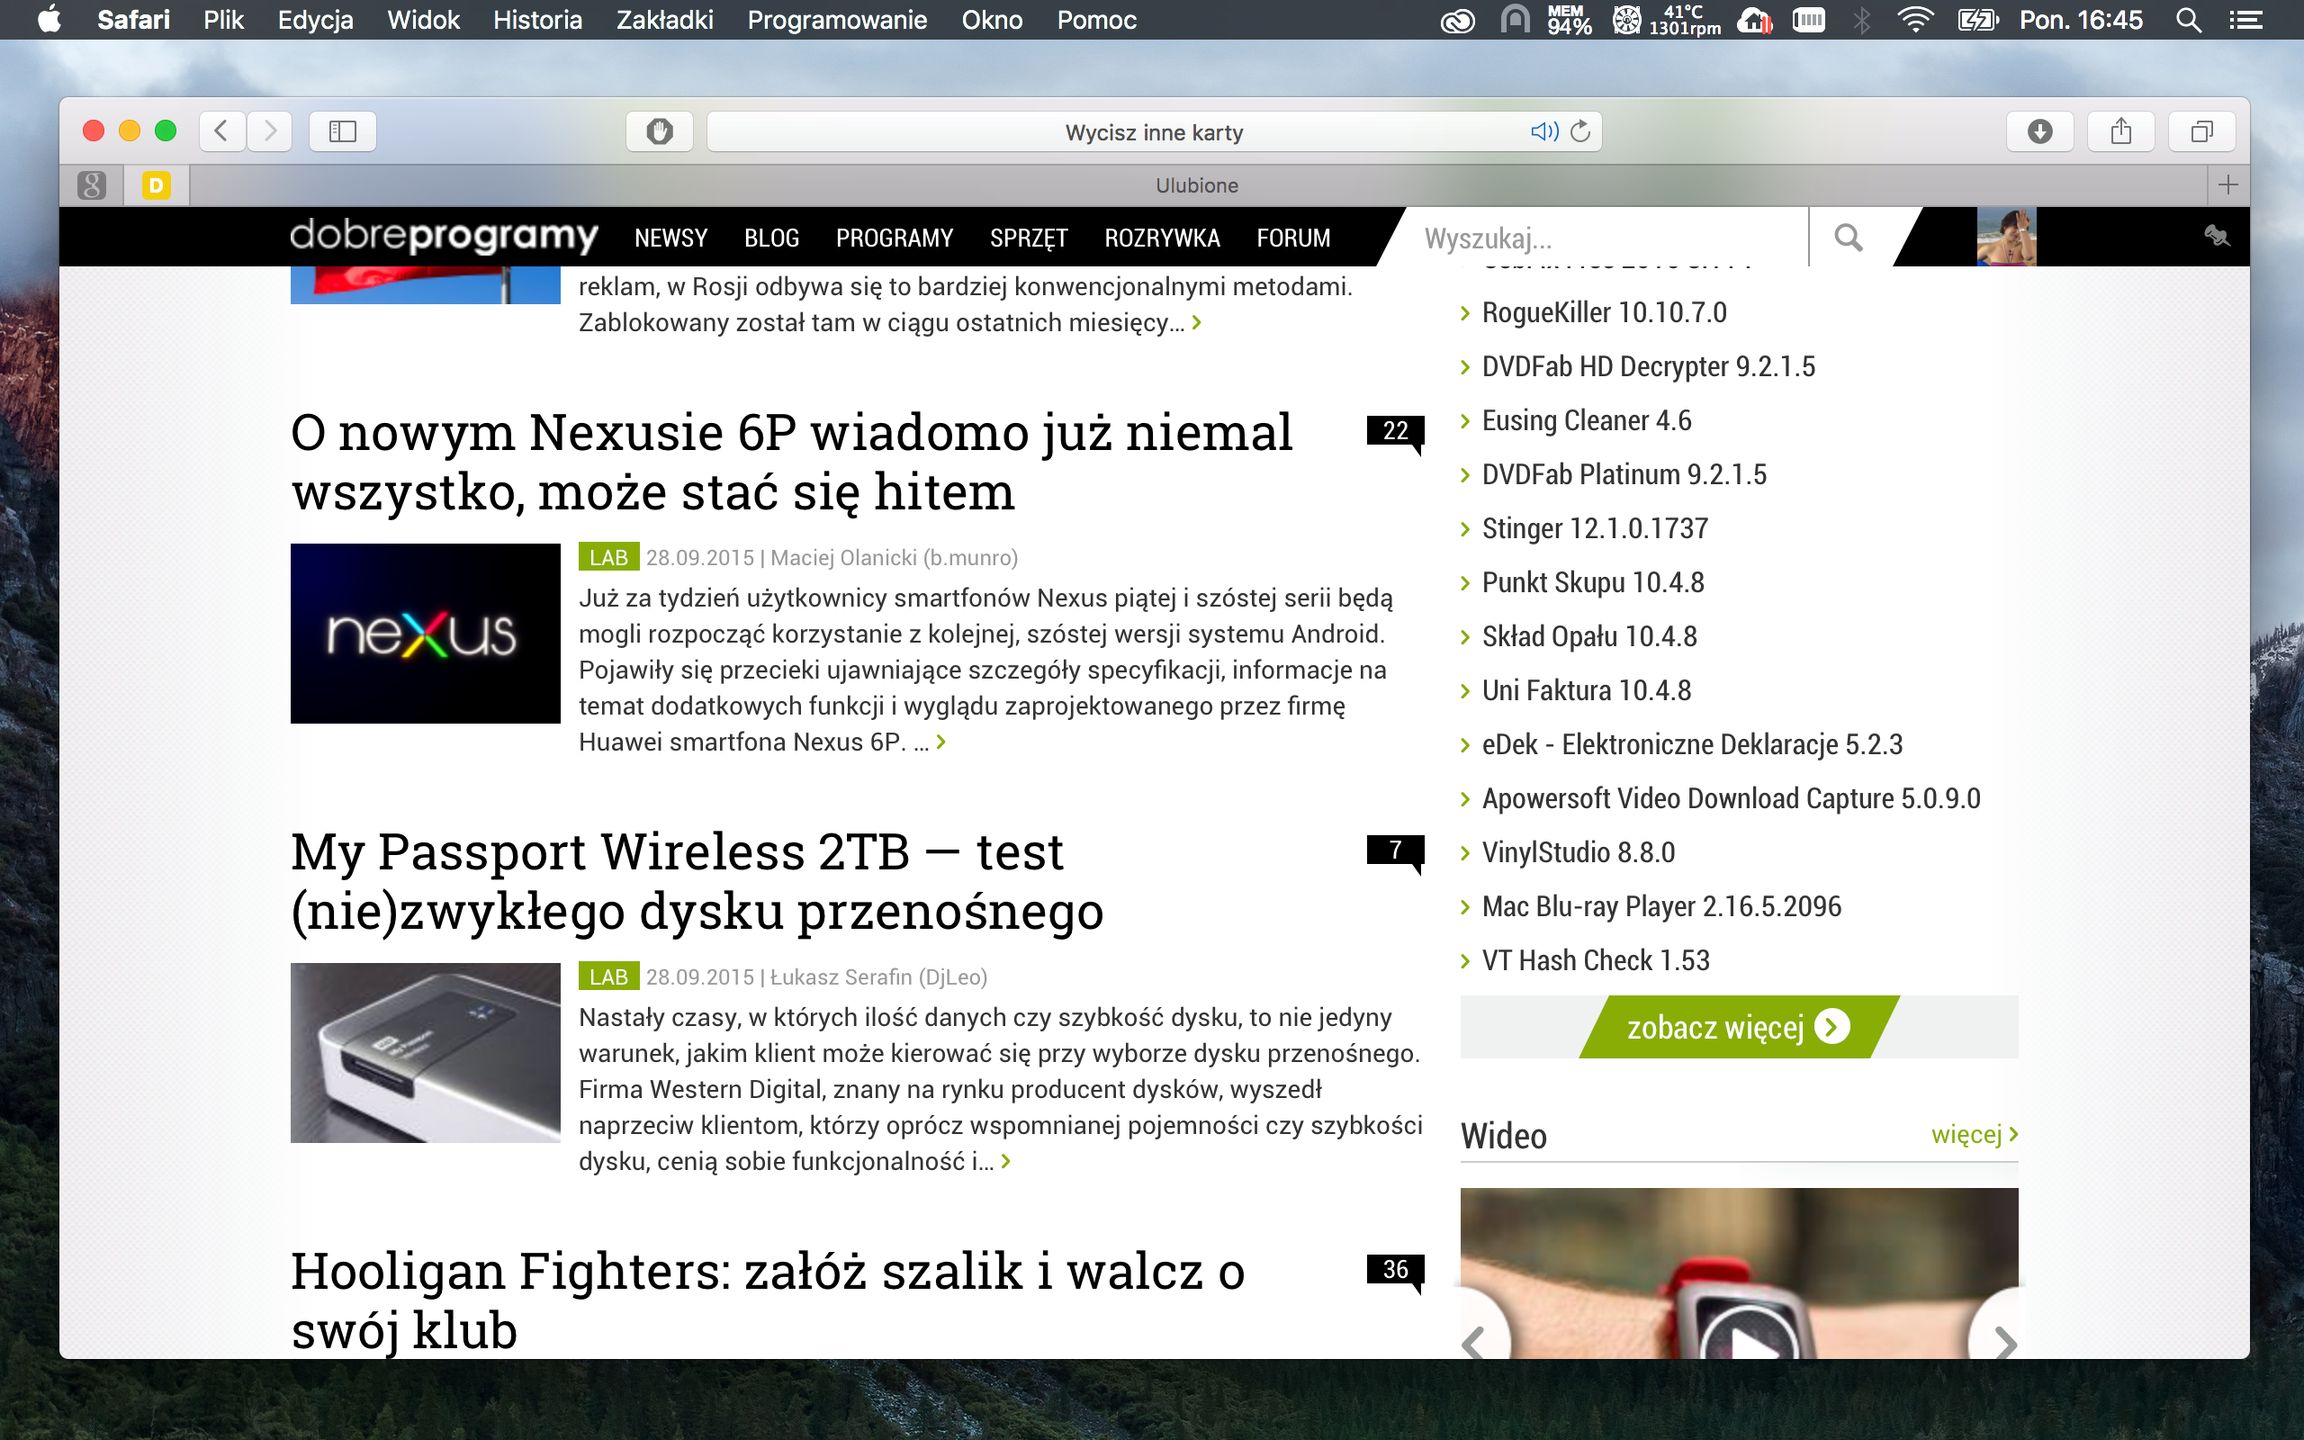Open the Safari share menu

pos(2122,130)
